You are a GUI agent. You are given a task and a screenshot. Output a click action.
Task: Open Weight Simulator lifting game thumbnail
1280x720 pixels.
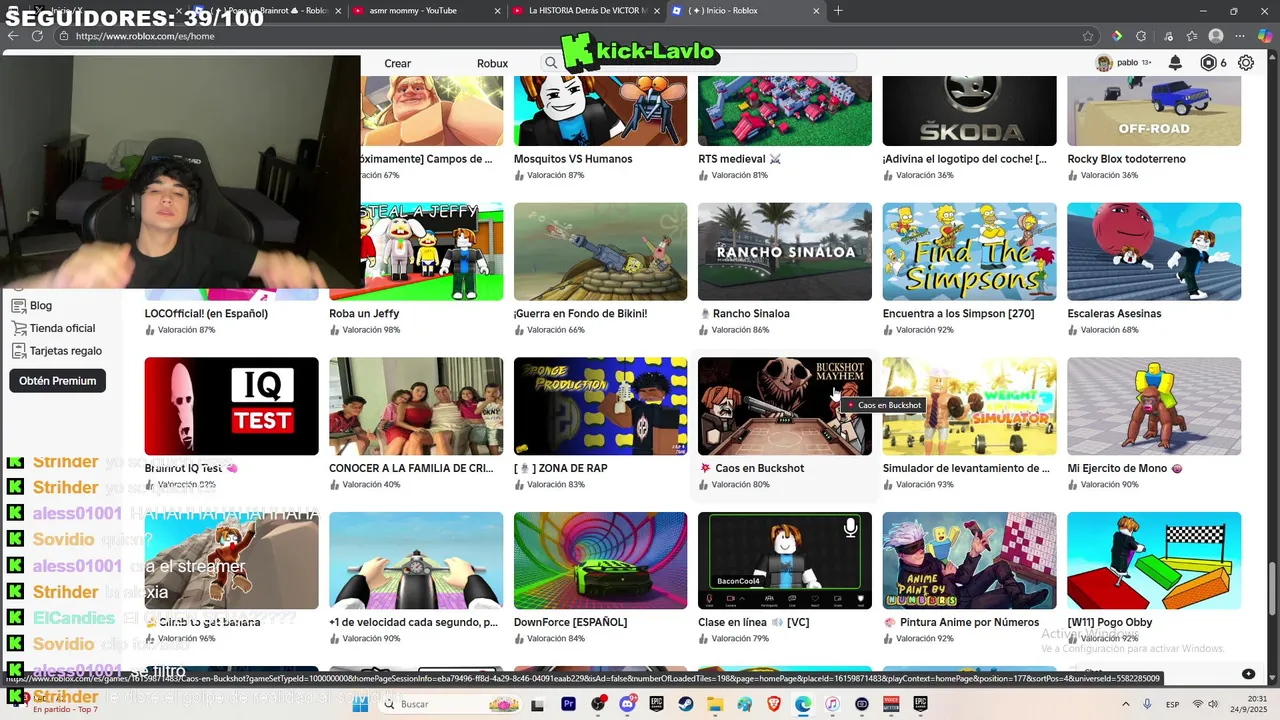tap(969, 406)
